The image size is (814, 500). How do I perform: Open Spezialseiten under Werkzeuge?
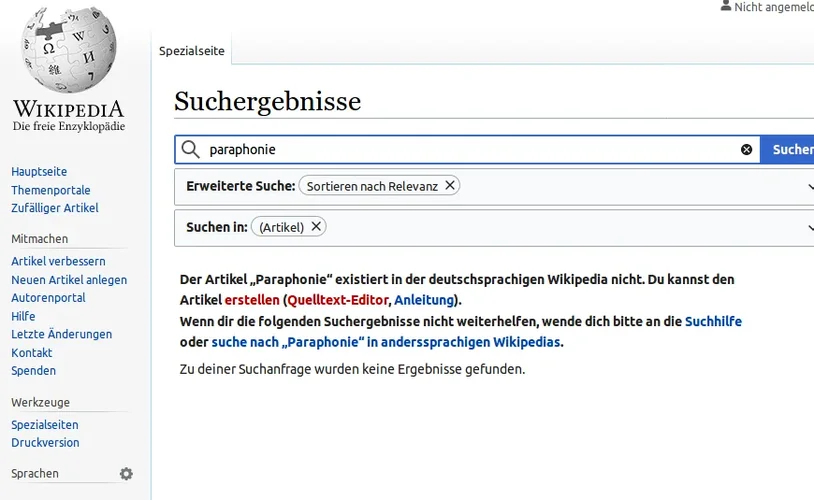point(45,425)
